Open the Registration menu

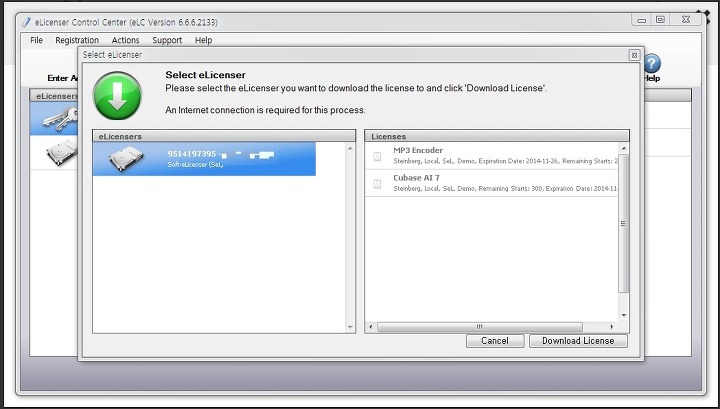pyautogui.click(x=77, y=40)
